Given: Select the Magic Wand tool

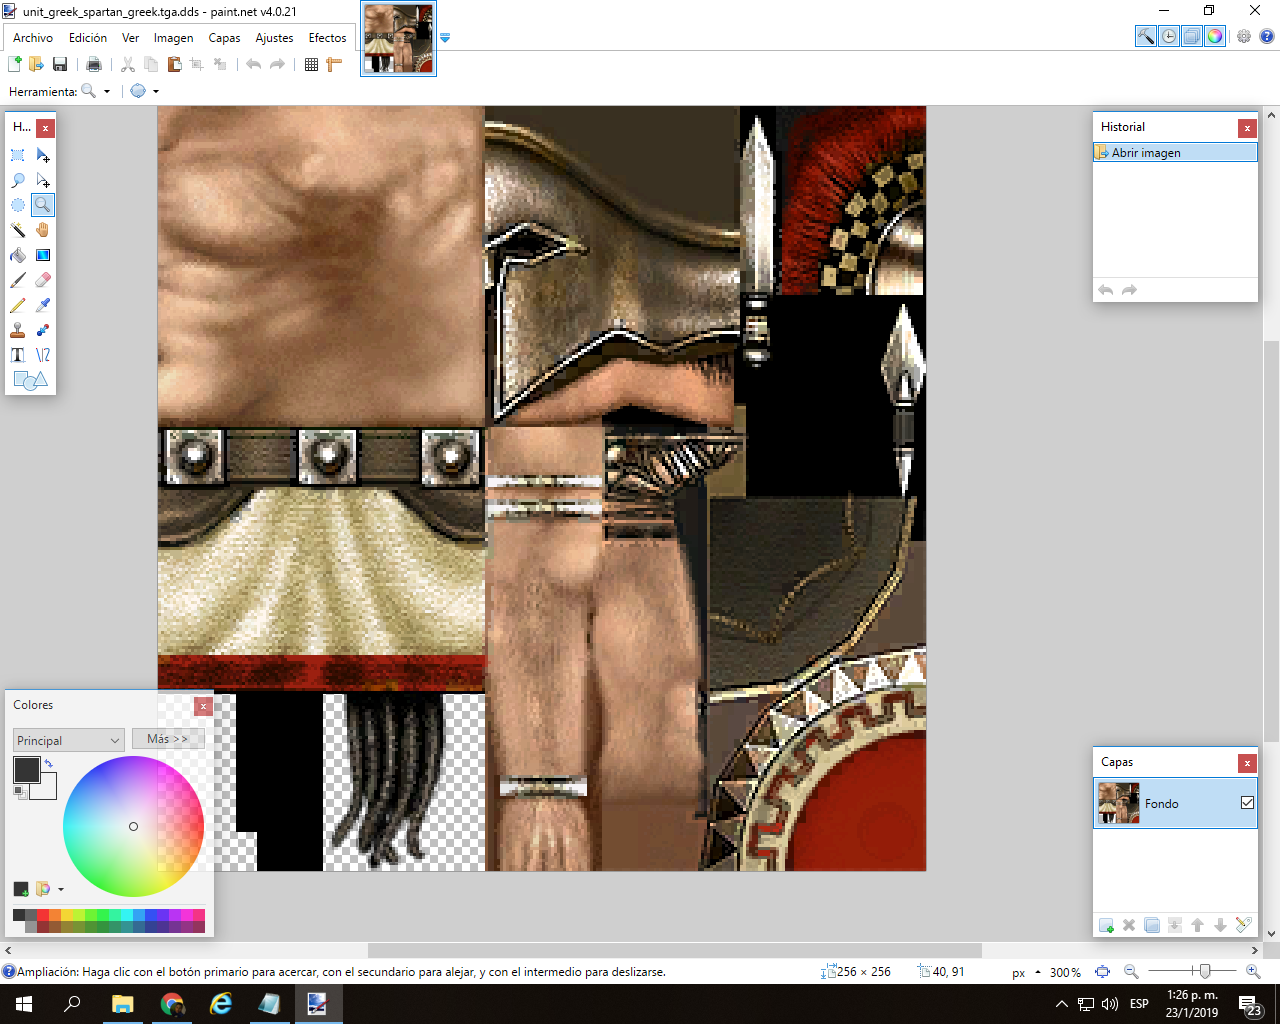Looking at the screenshot, I should (x=18, y=230).
